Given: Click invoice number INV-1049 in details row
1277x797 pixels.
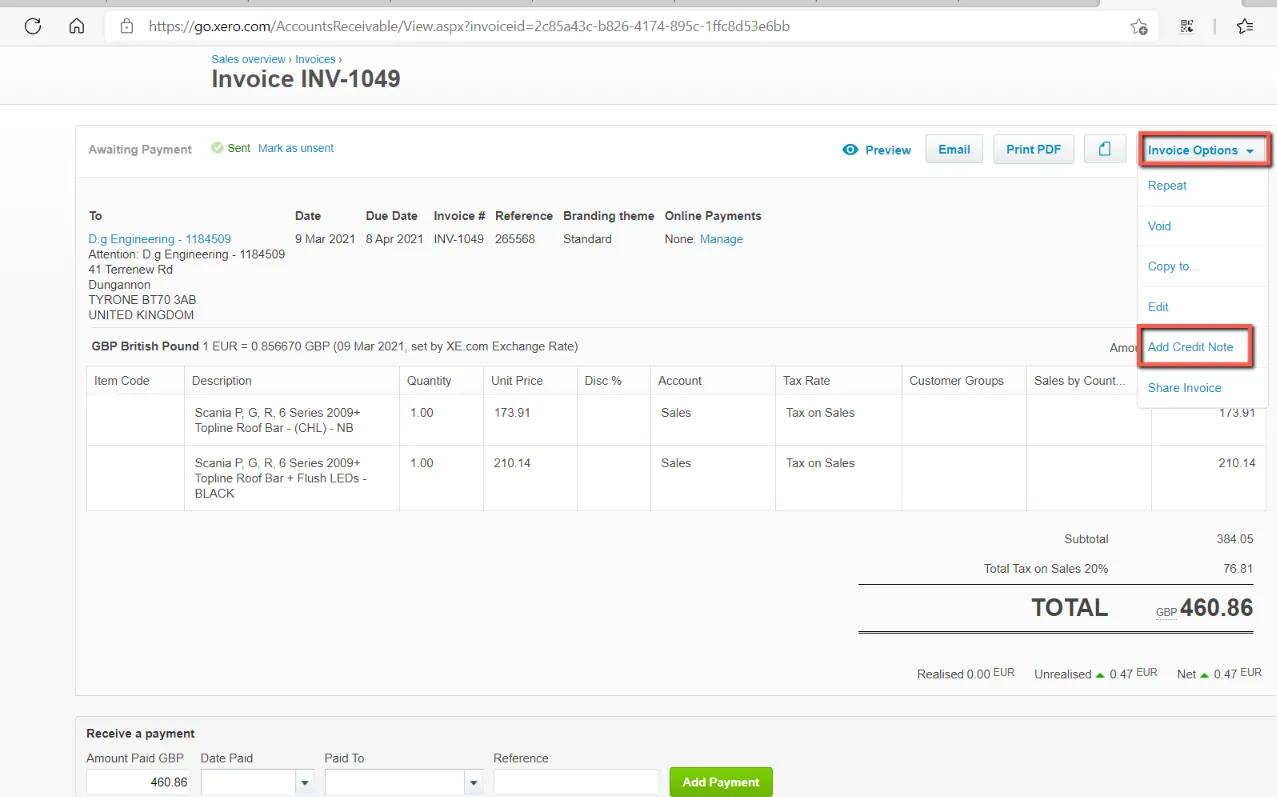Looking at the screenshot, I should click(x=459, y=239).
